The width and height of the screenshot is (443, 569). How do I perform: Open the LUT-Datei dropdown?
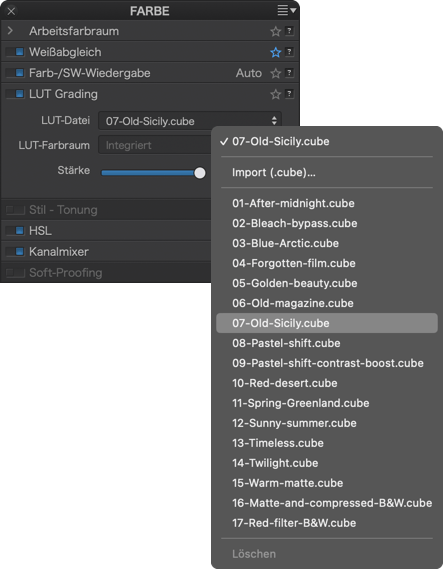pos(190,121)
